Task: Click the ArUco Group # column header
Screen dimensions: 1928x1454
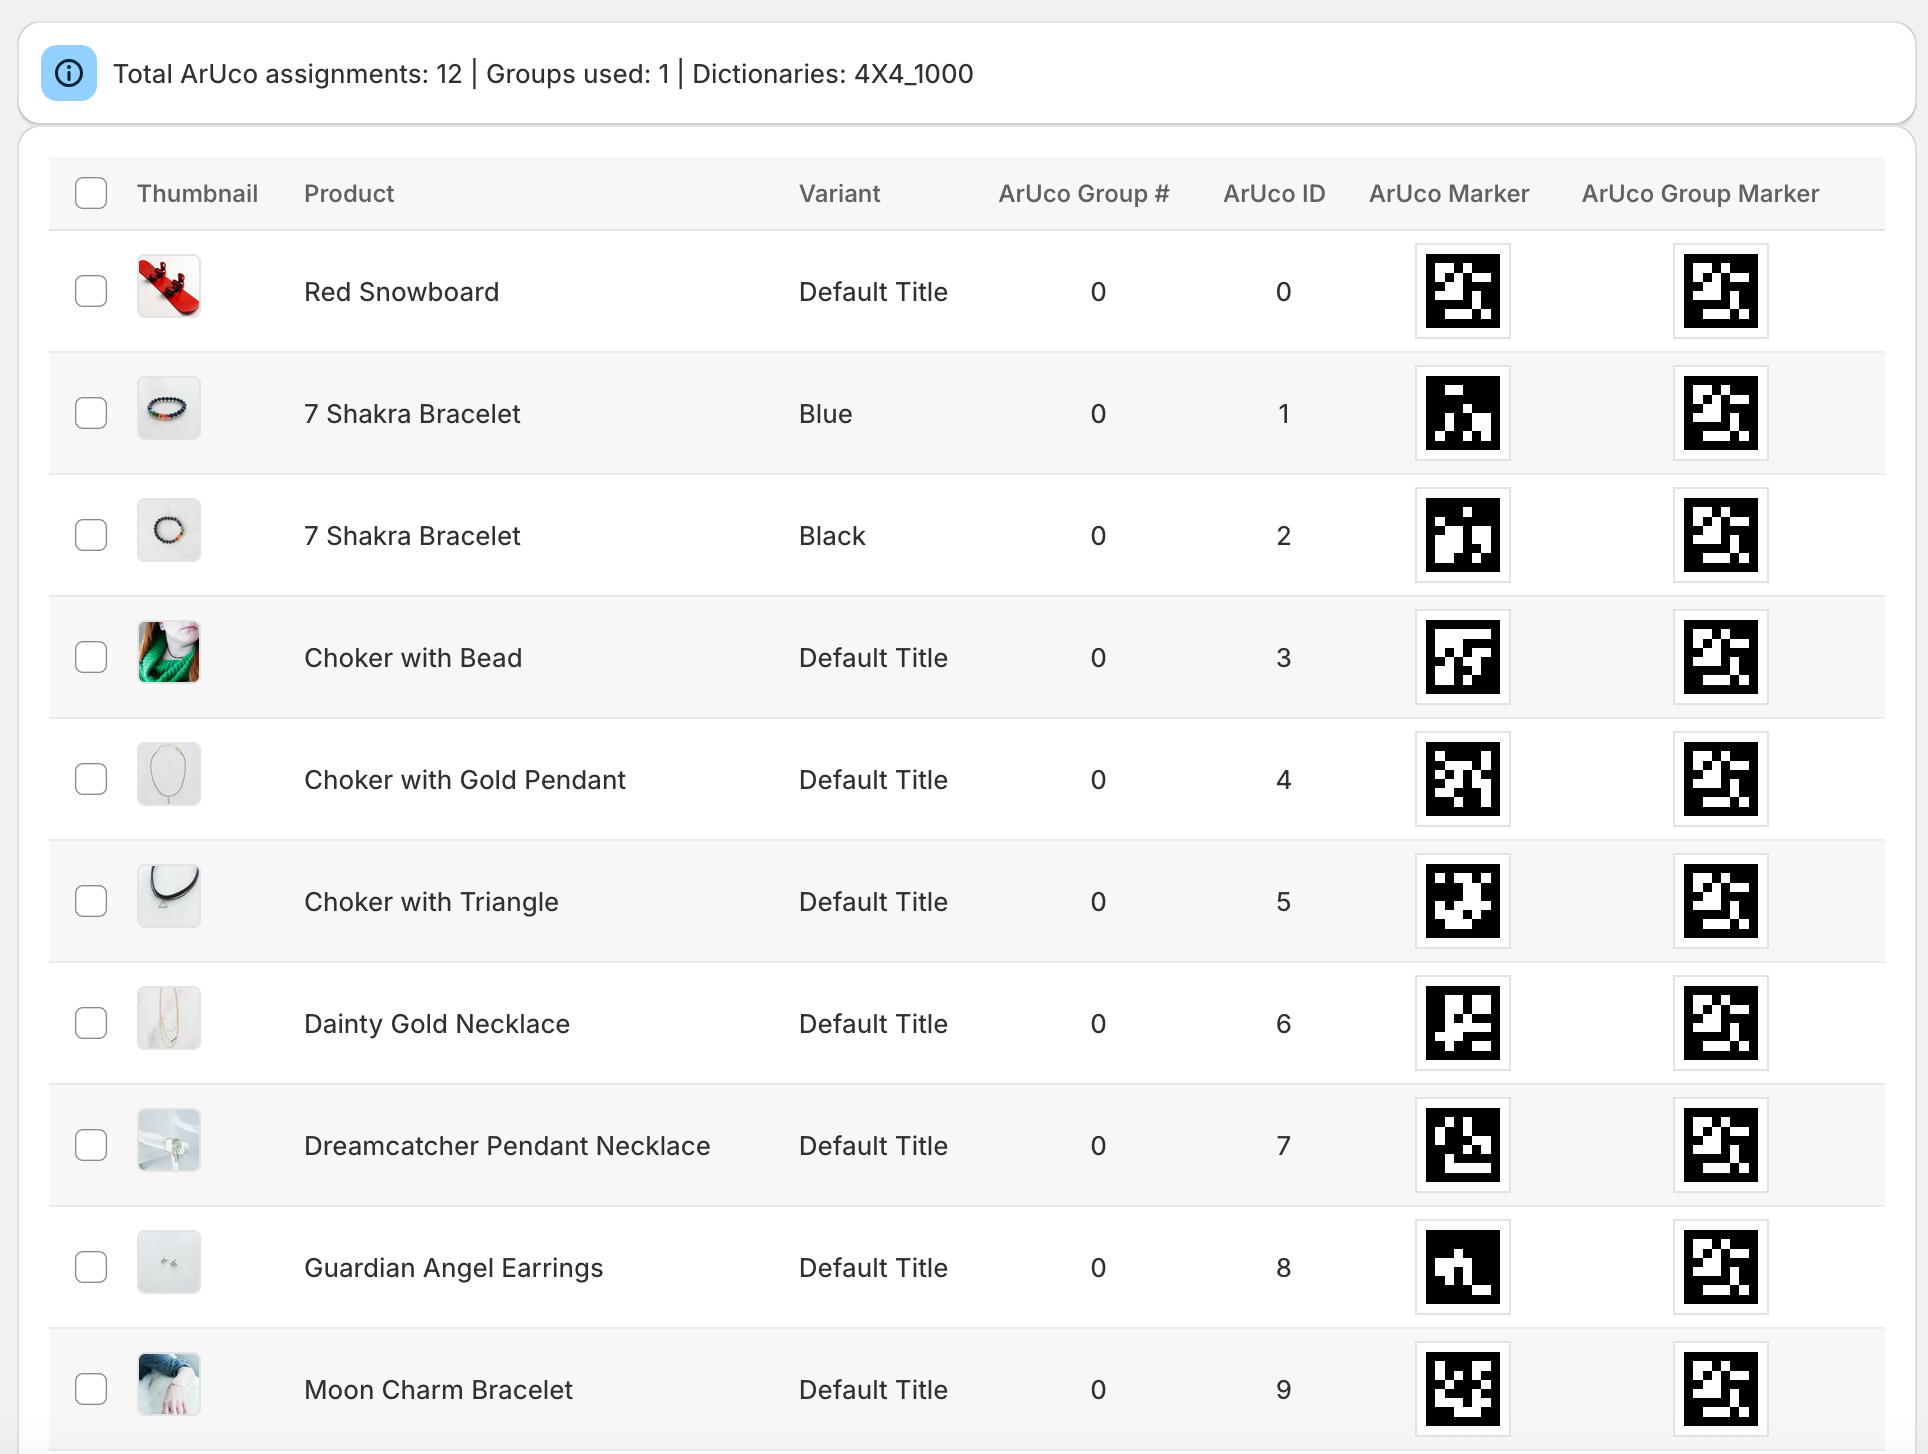Action: (1083, 193)
